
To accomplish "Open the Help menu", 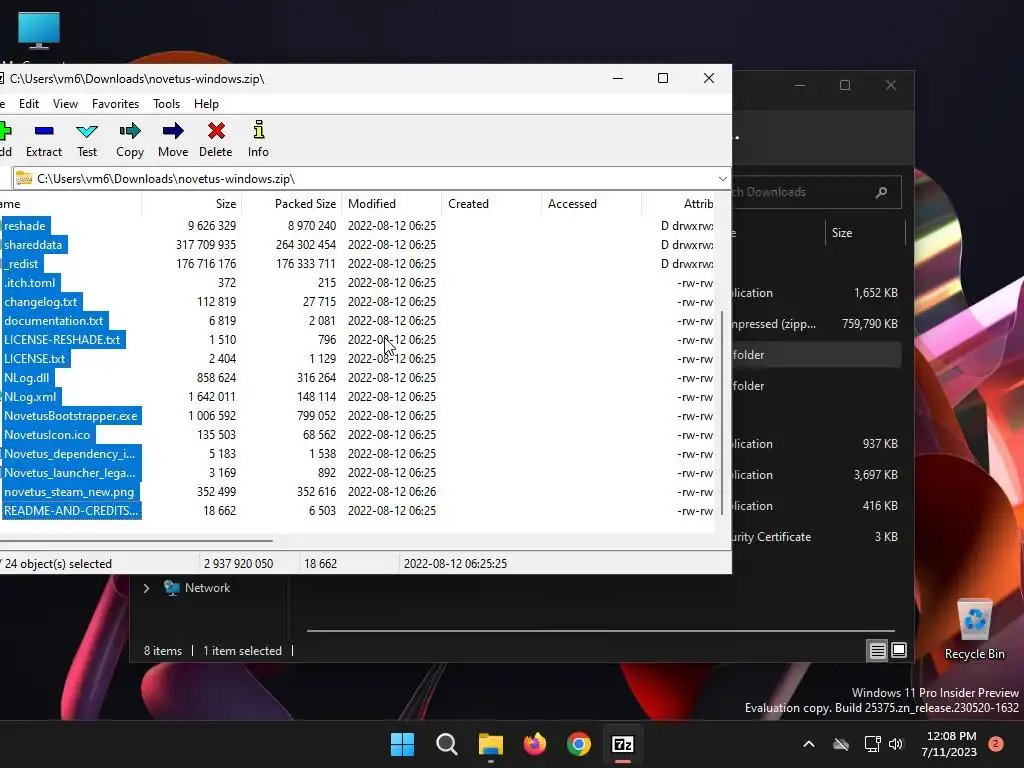I will point(206,104).
